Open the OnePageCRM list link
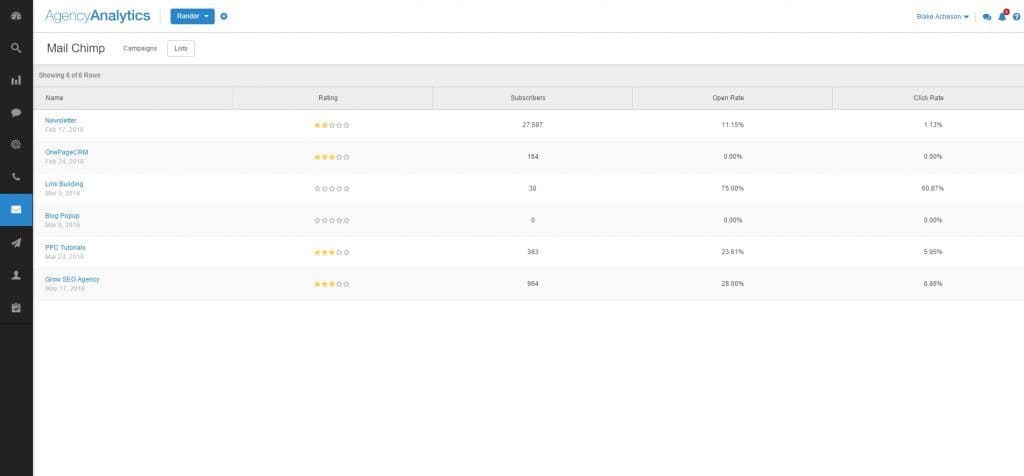 [x=67, y=152]
